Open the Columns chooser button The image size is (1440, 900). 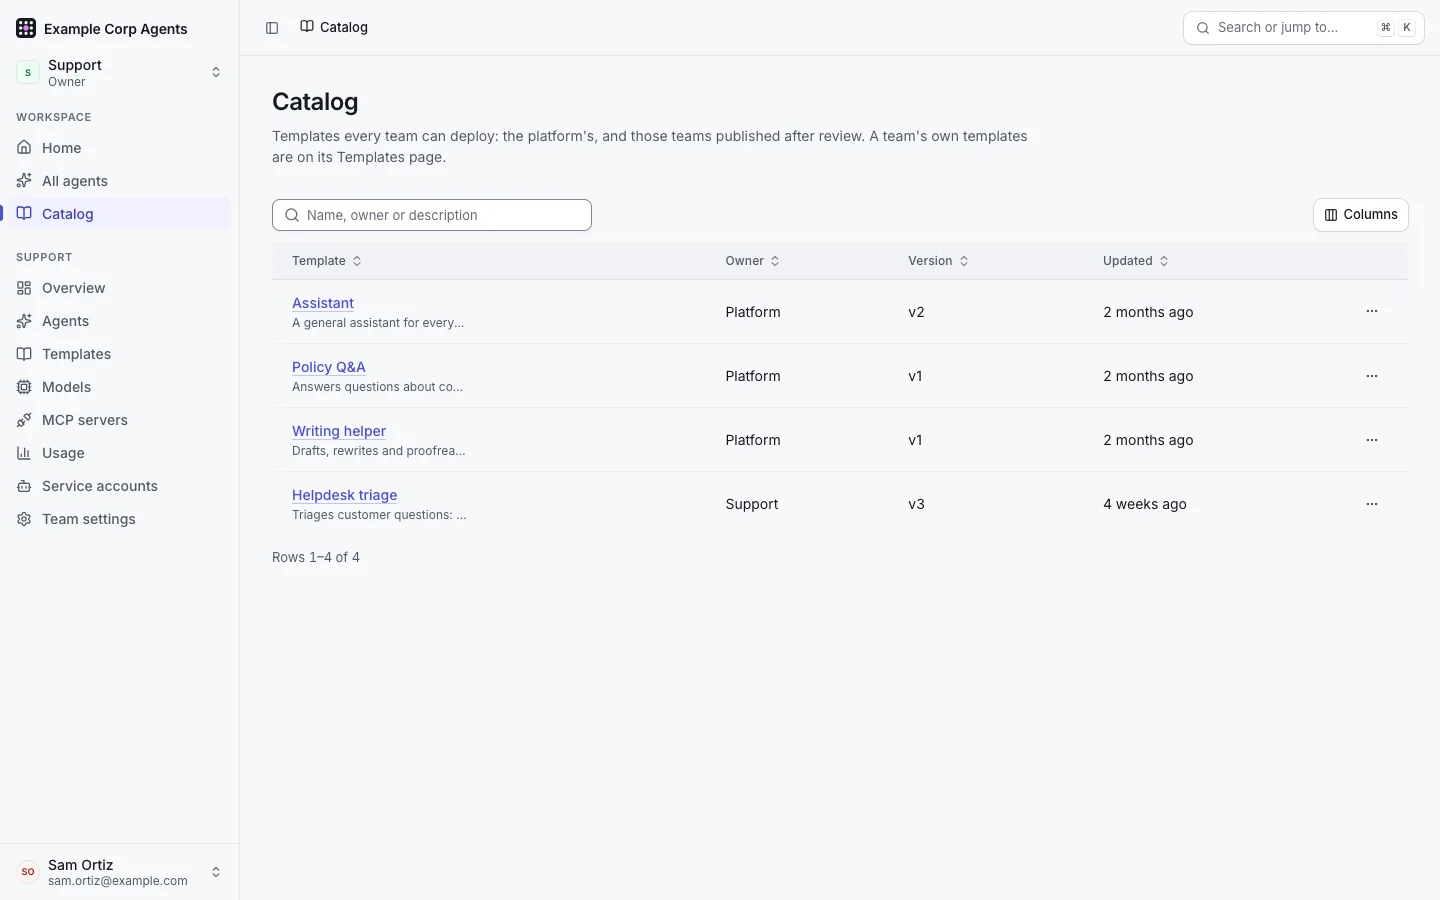(1361, 215)
